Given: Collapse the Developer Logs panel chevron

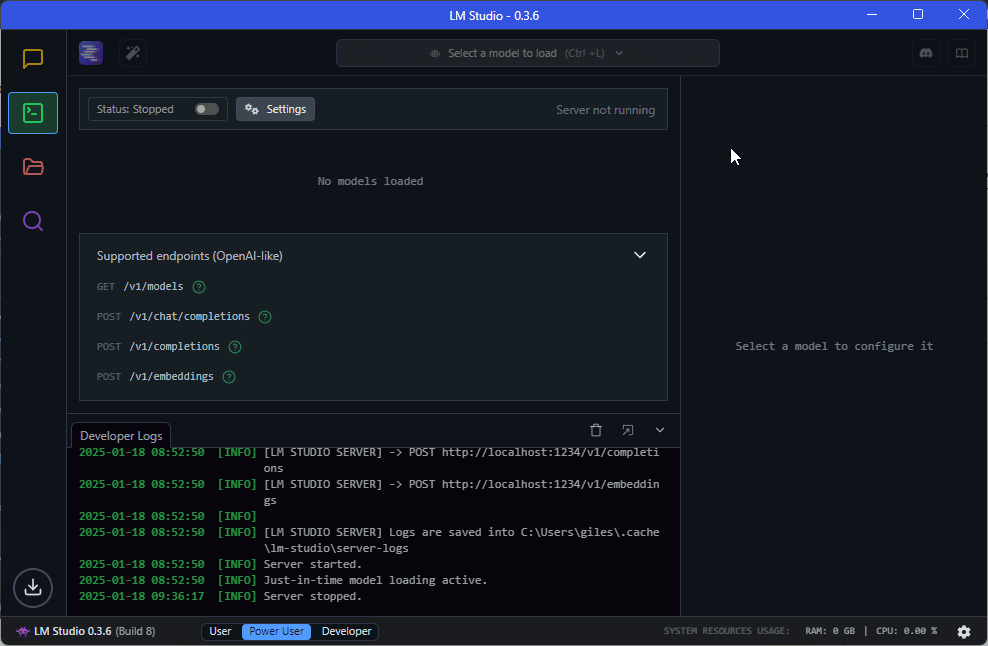Looking at the screenshot, I should tap(660, 430).
